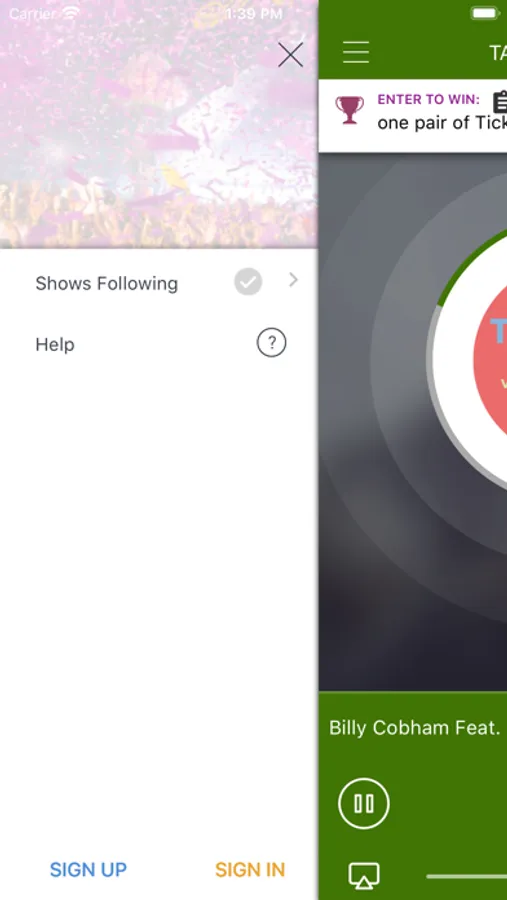Expand Shows Following with chevron arrow
Screen dimensions: 507x900
coord(293,280)
